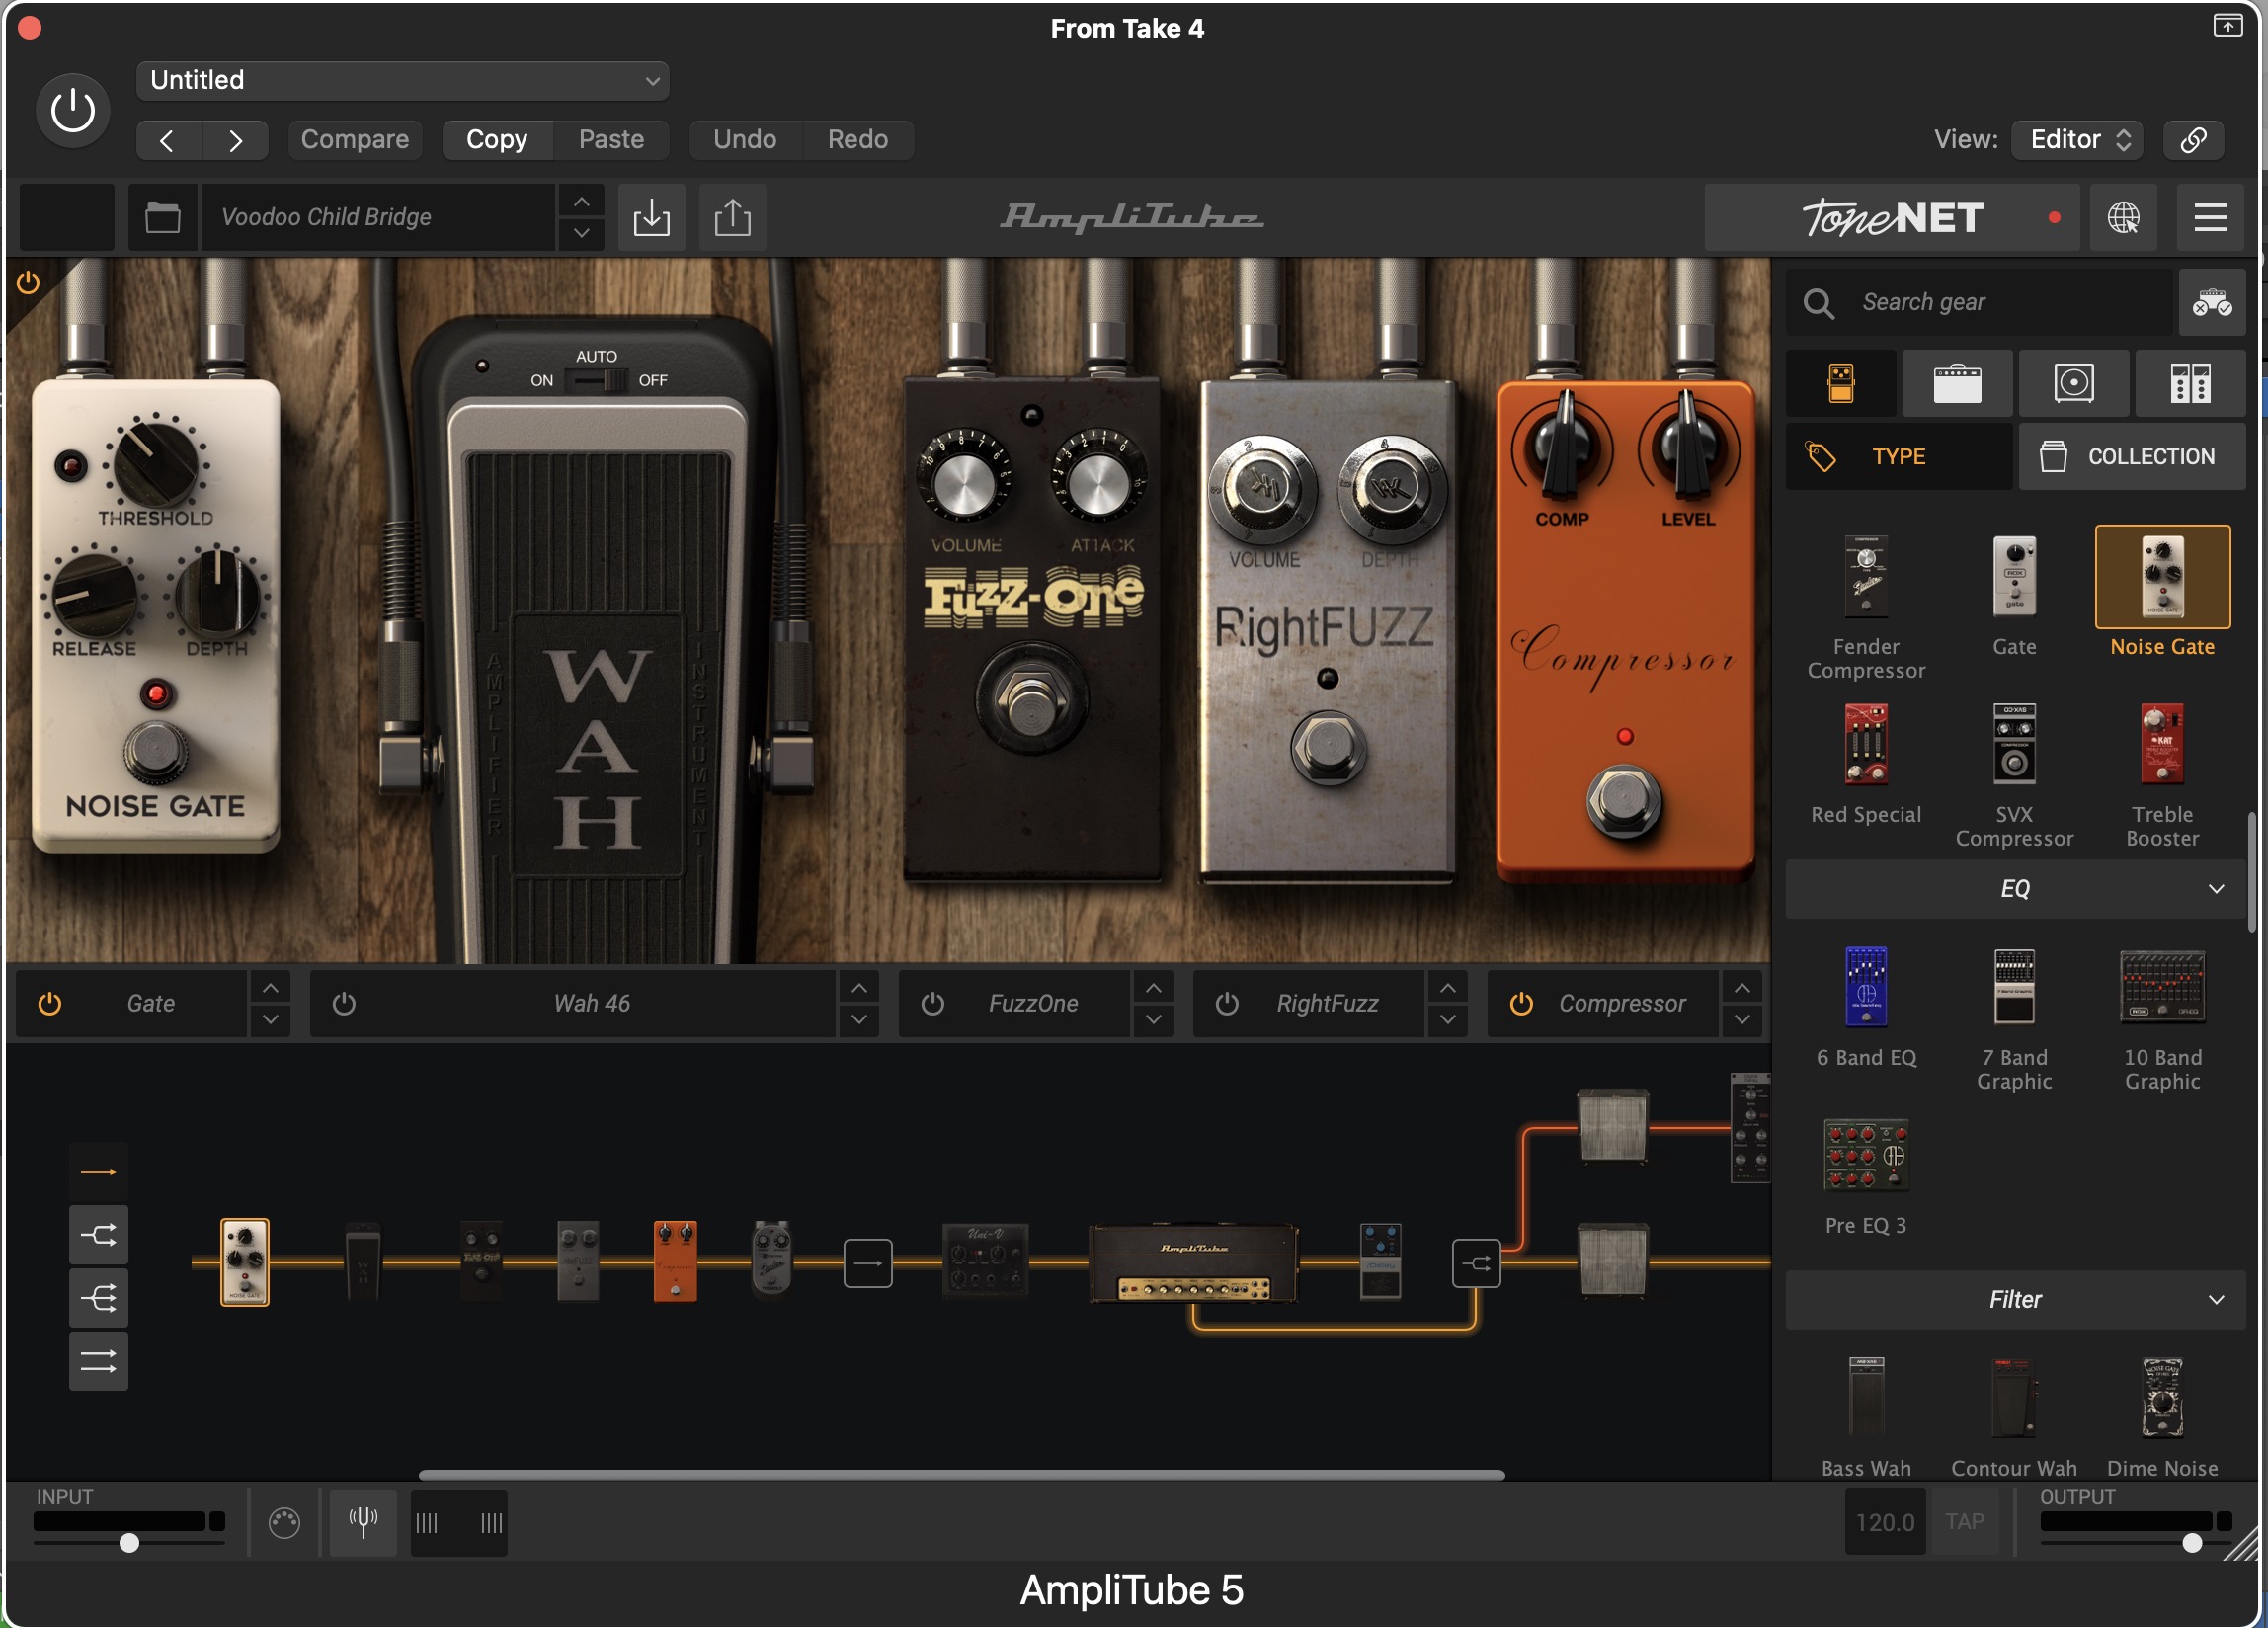Toggle power for the Wah 46 slot
This screenshot has height=1628, width=2268.
(344, 1003)
